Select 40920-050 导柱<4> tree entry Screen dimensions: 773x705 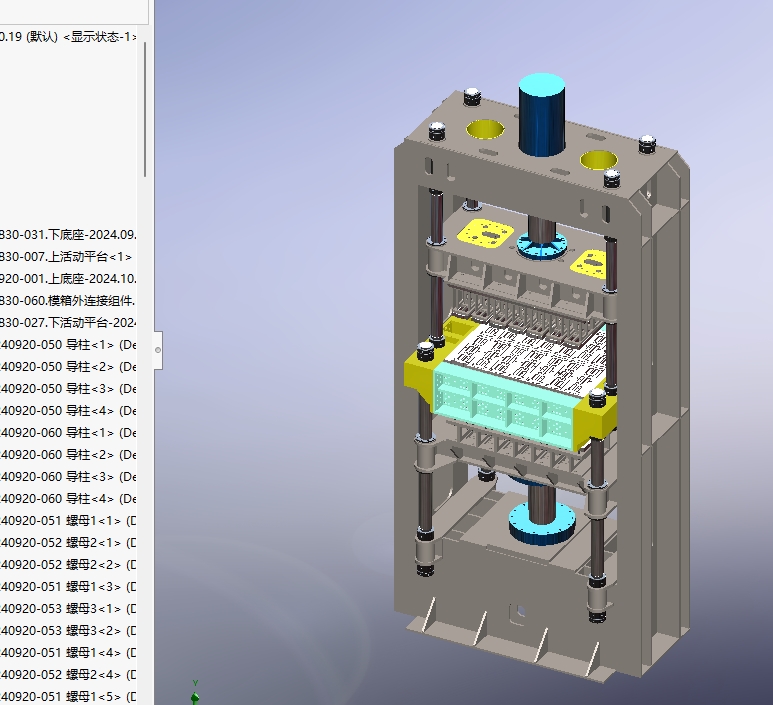[x=69, y=411]
